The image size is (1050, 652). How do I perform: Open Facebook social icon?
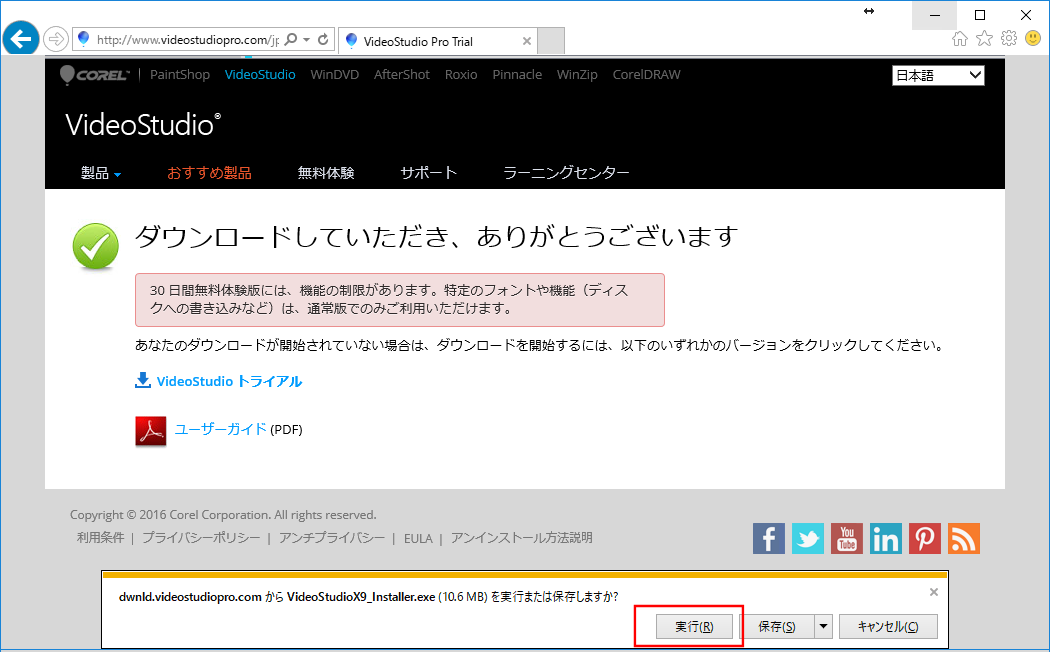[x=769, y=538]
